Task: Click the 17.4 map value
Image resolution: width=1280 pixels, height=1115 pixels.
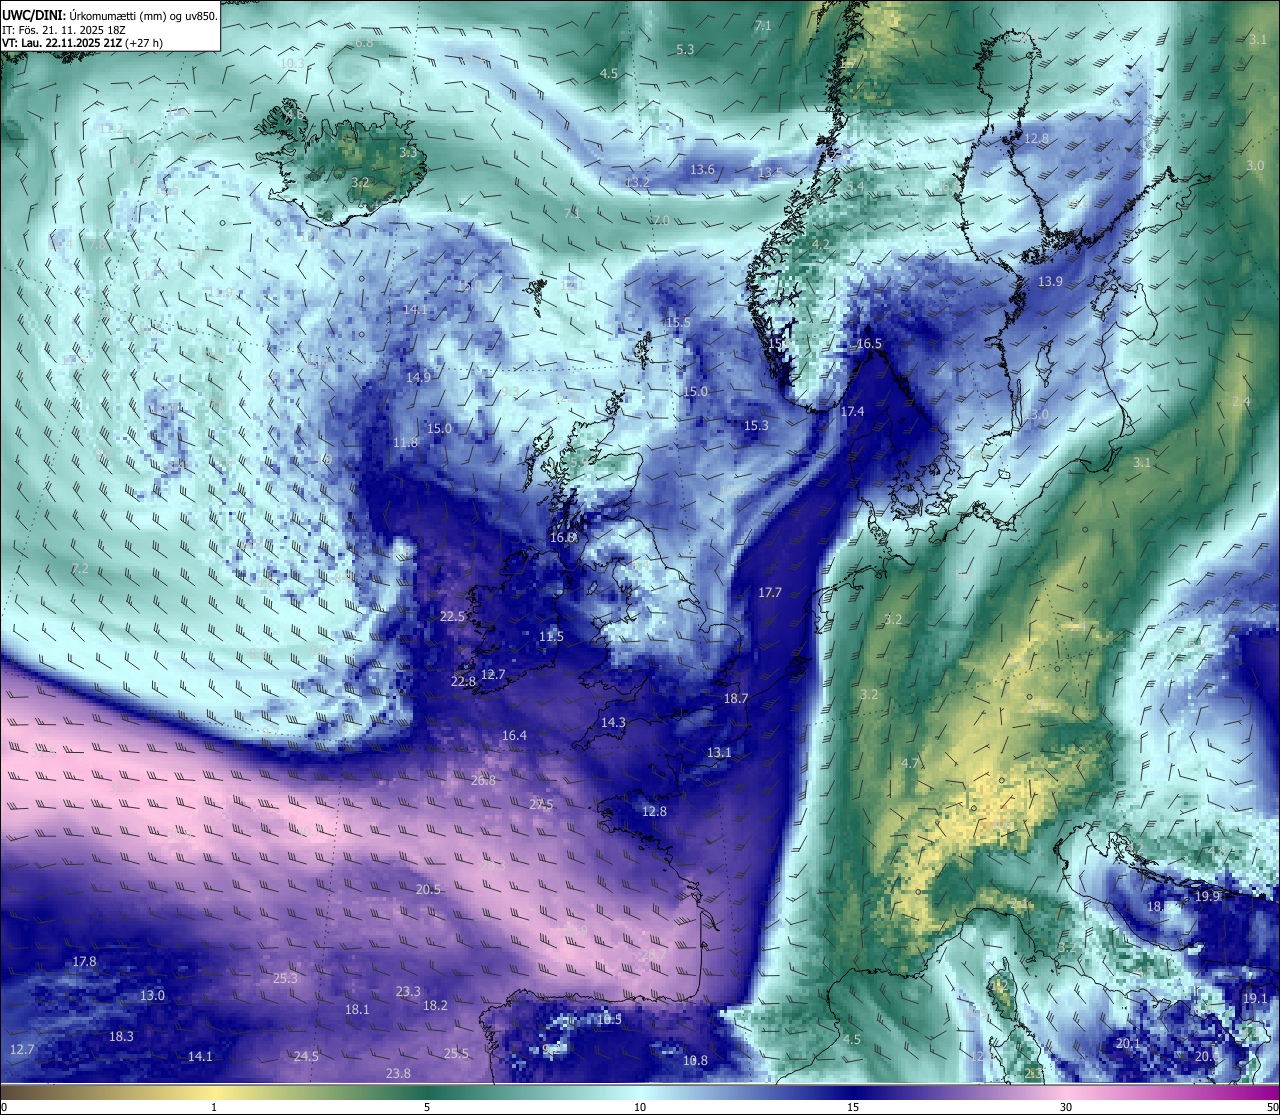Action: point(852,412)
